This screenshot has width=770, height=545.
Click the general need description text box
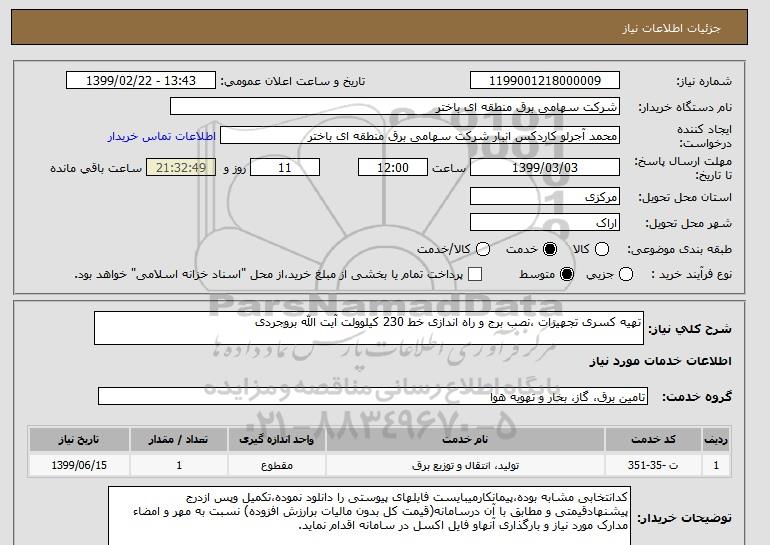[369, 328]
